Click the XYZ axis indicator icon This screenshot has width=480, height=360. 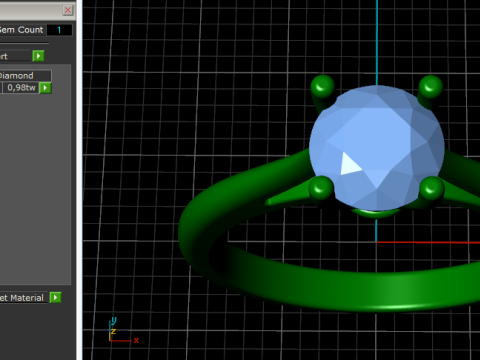click(x=123, y=330)
